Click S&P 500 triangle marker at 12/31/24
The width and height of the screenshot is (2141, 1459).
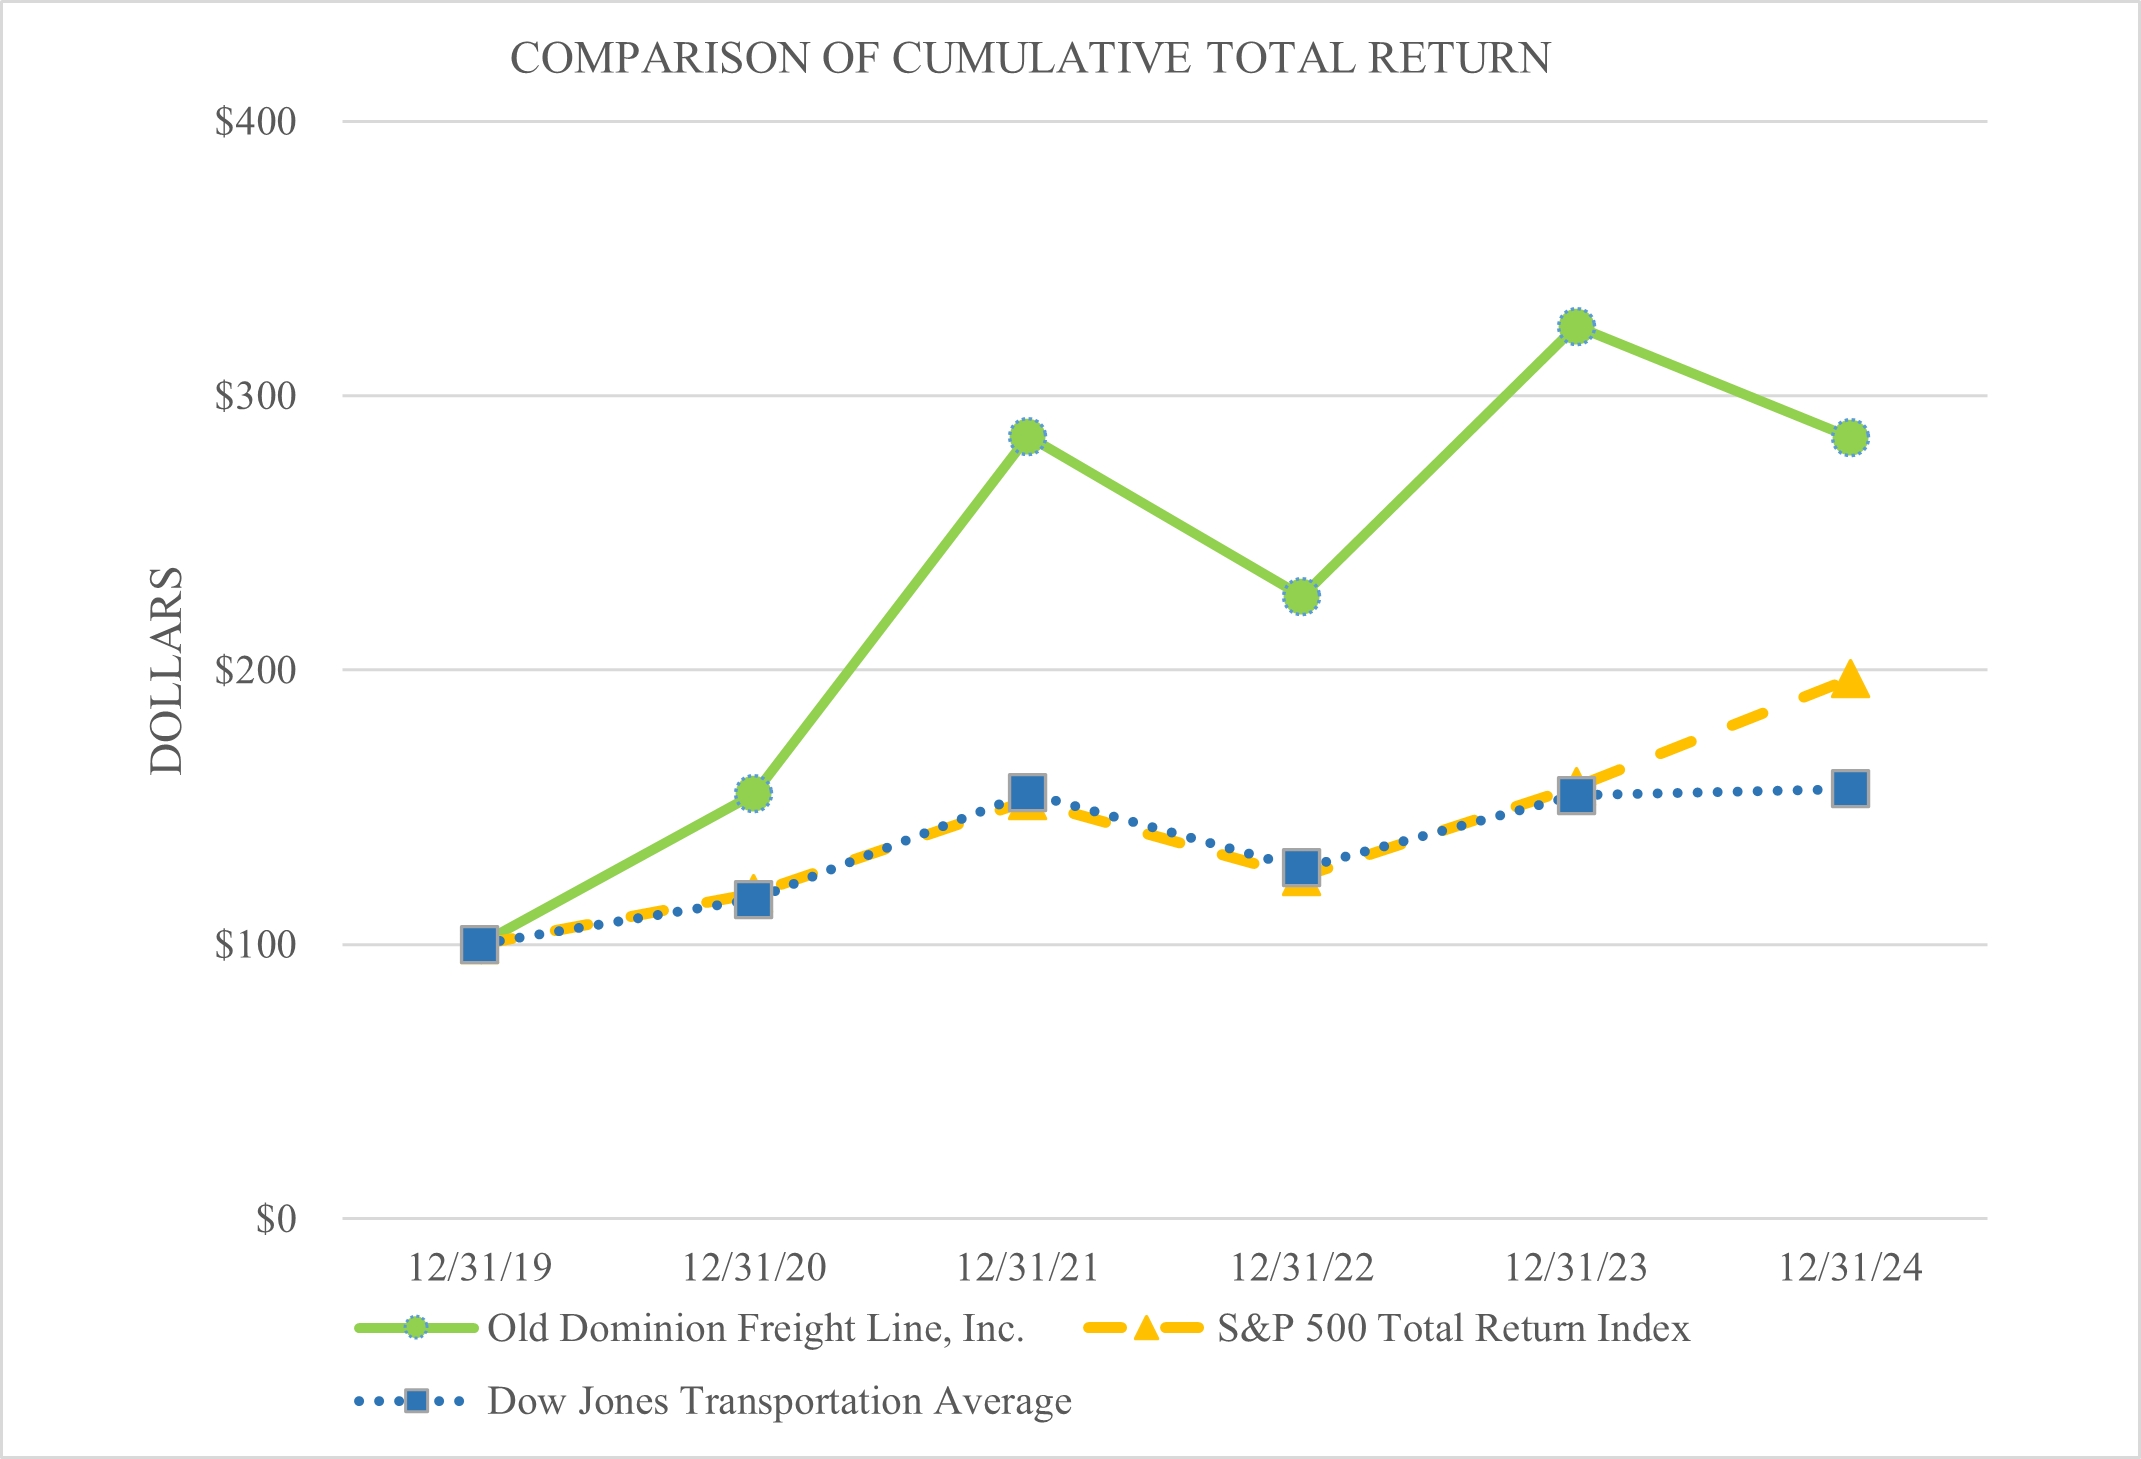(x=1850, y=681)
